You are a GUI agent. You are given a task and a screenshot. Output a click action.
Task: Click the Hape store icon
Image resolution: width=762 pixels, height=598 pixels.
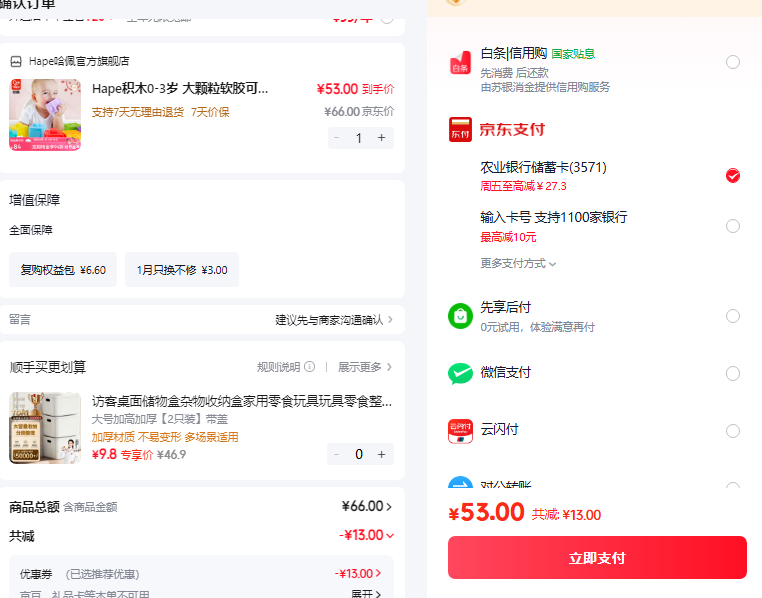click(x=16, y=61)
